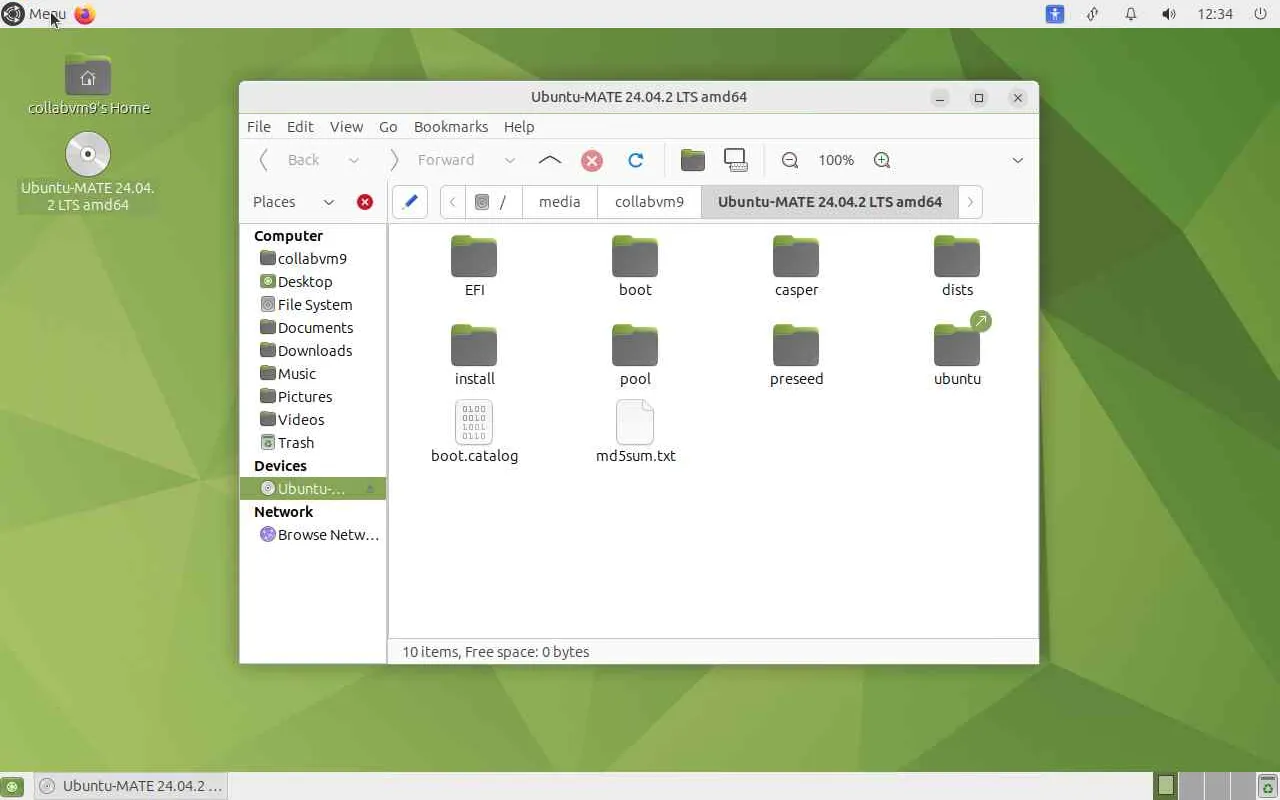Eject the Ubuntu-MATE disc in sidebar
1280x800 pixels.
coord(369,489)
